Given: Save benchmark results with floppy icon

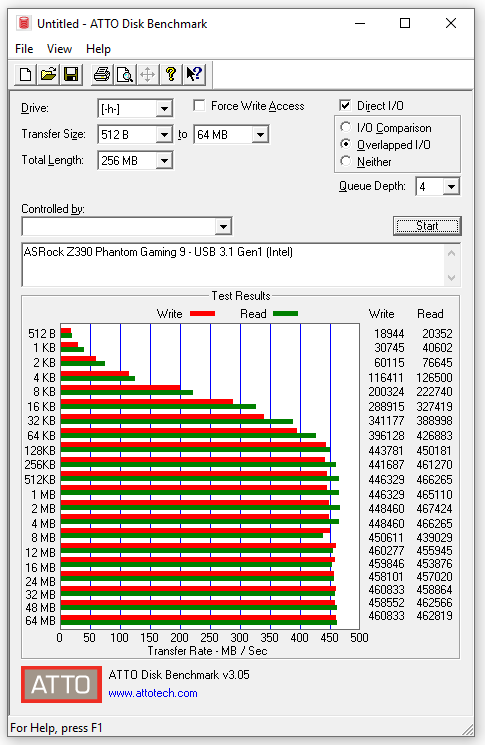Looking at the screenshot, I should (x=71, y=75).
